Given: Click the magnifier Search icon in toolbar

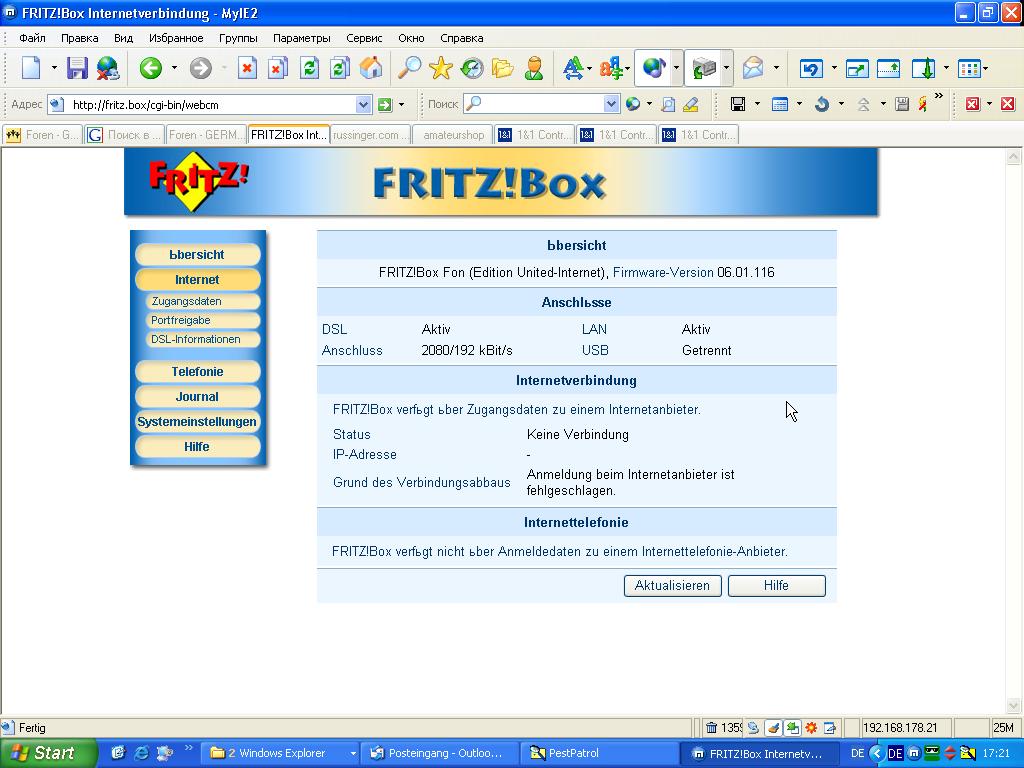Looking at the screenshot, I should (410, 67).
